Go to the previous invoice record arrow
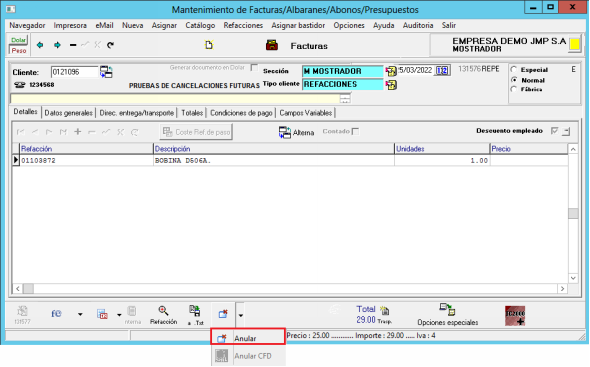Screen dimensions: 590x367 click(x=40, y=45)
